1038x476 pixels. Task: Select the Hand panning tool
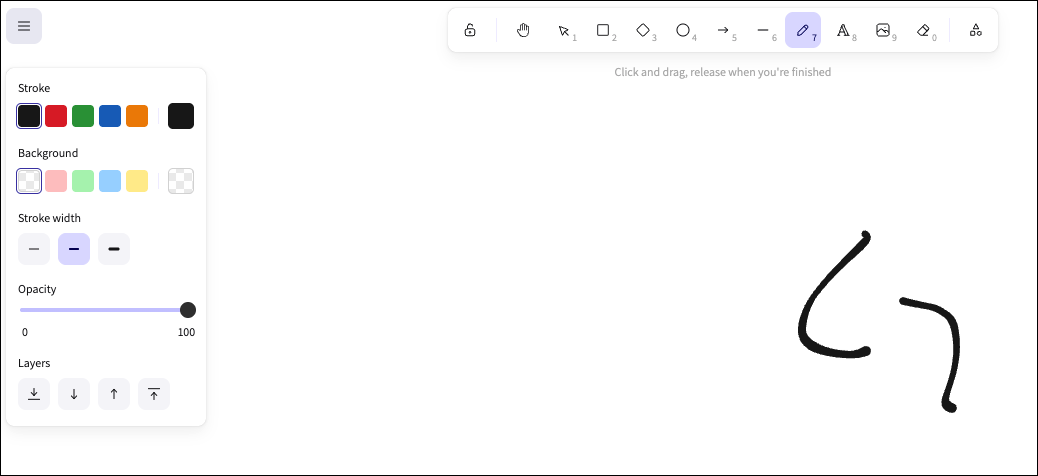523,30
